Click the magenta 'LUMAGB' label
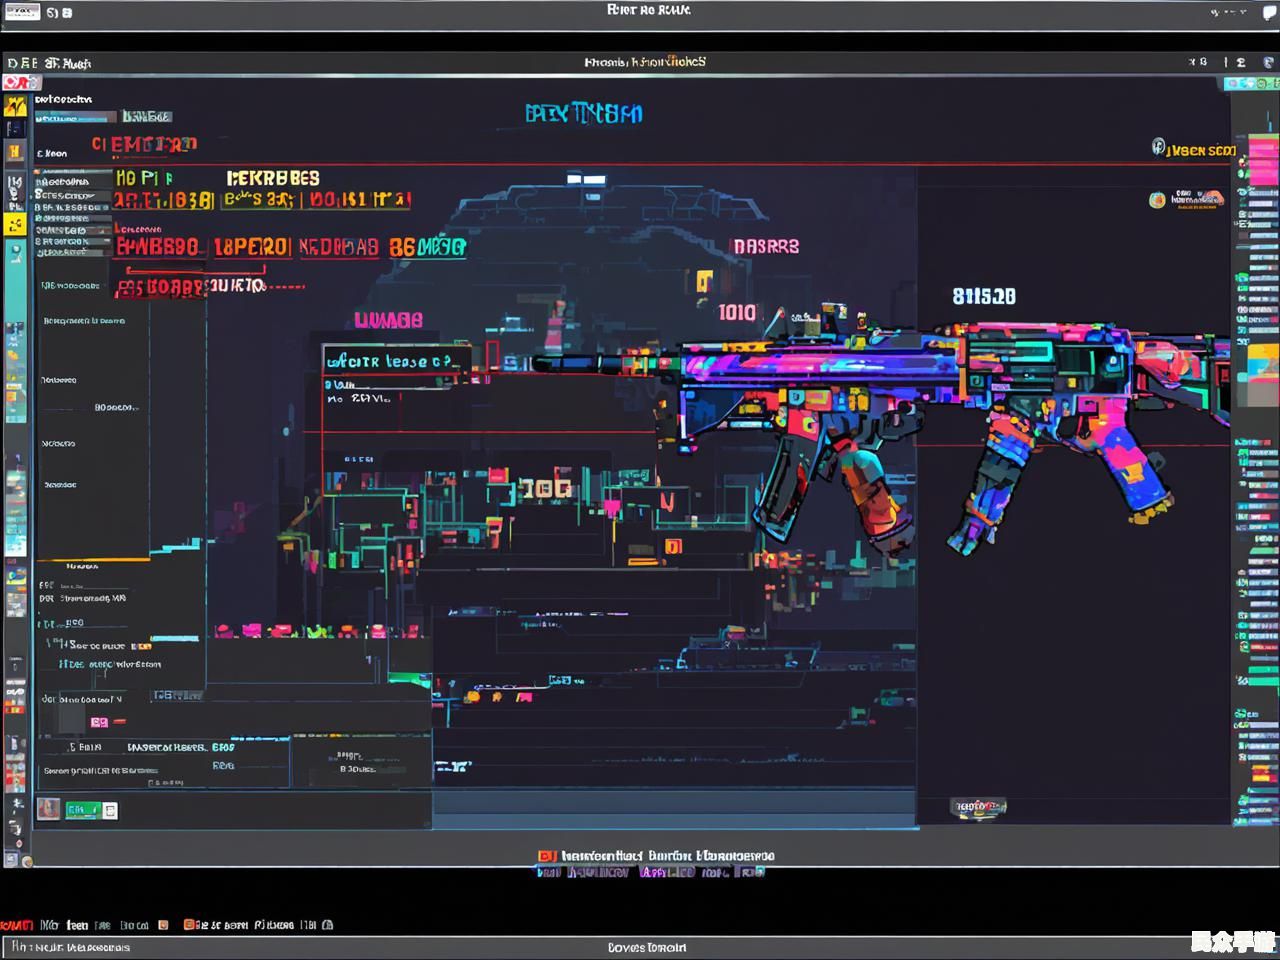The width and height of the screenshot is (1280, 960). [389, 321]
